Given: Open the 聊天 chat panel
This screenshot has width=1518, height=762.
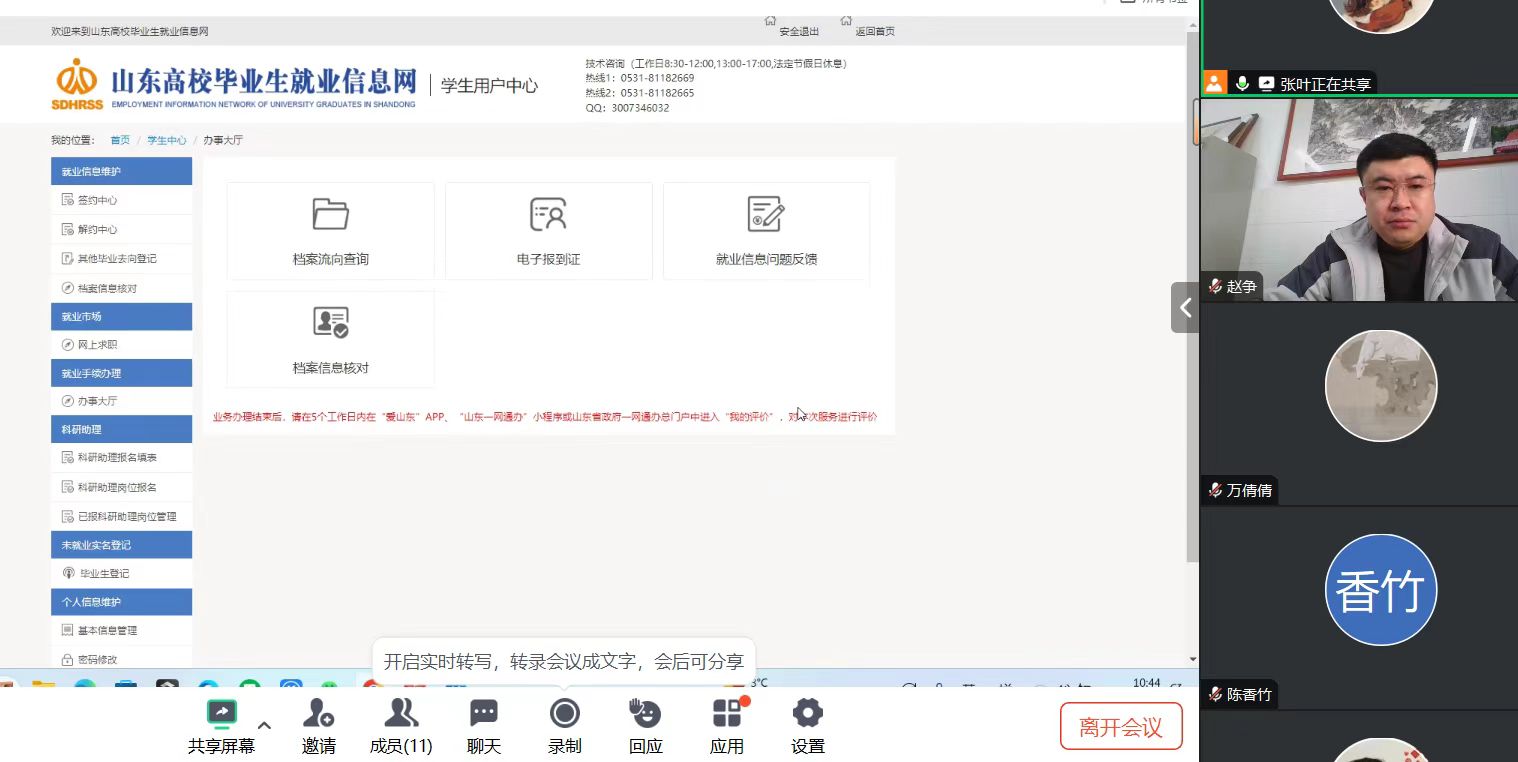Looking at the screenshot, I should tap(484, 727).
